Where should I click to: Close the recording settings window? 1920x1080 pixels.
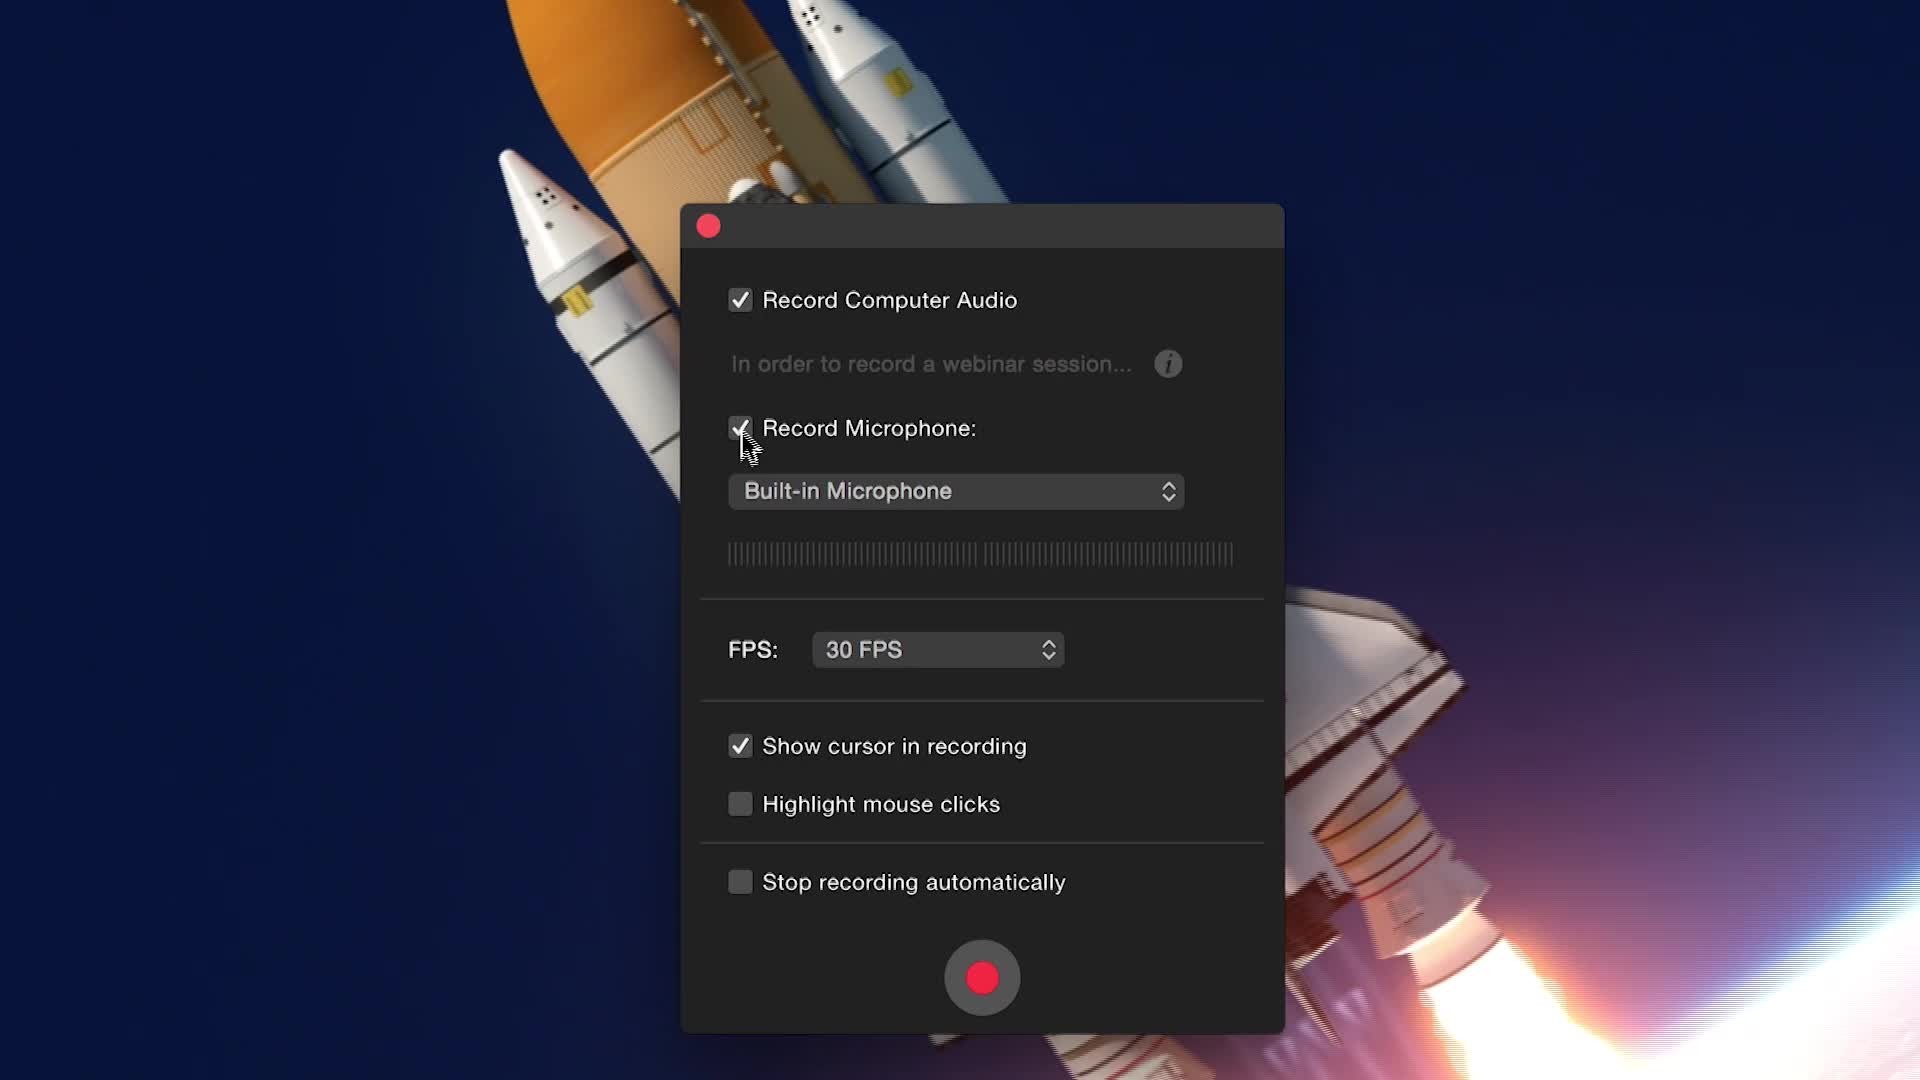[x=708, y=227]
